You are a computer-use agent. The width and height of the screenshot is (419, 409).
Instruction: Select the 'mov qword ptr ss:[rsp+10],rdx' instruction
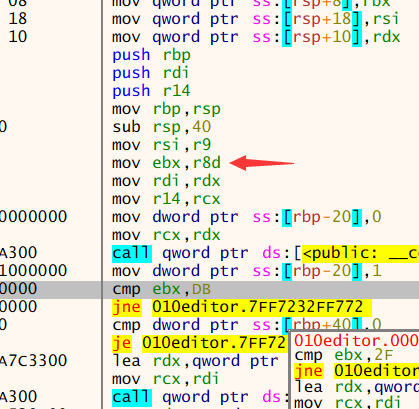pyautogui.click(x=256, y=37)
